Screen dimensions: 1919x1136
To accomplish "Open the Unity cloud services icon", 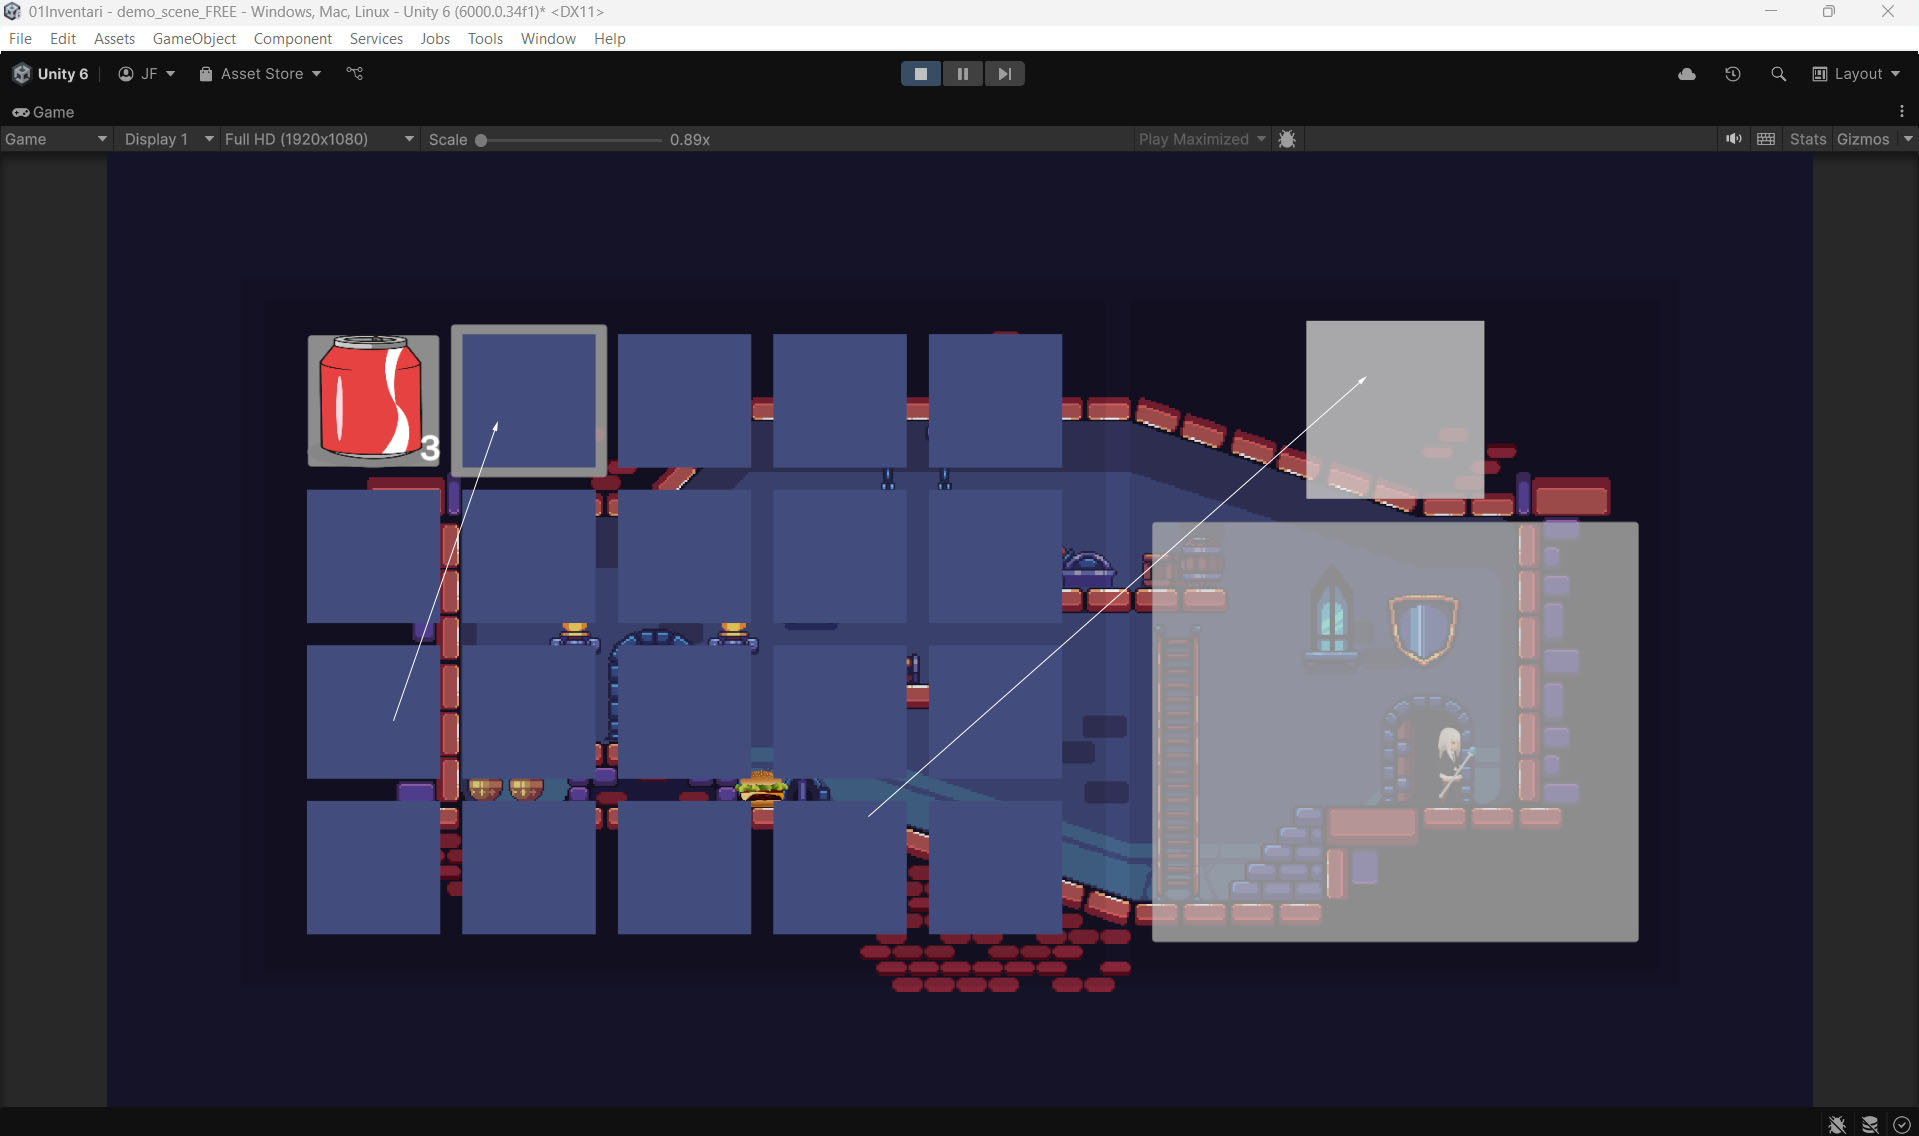I will (x=1686, y=74).
